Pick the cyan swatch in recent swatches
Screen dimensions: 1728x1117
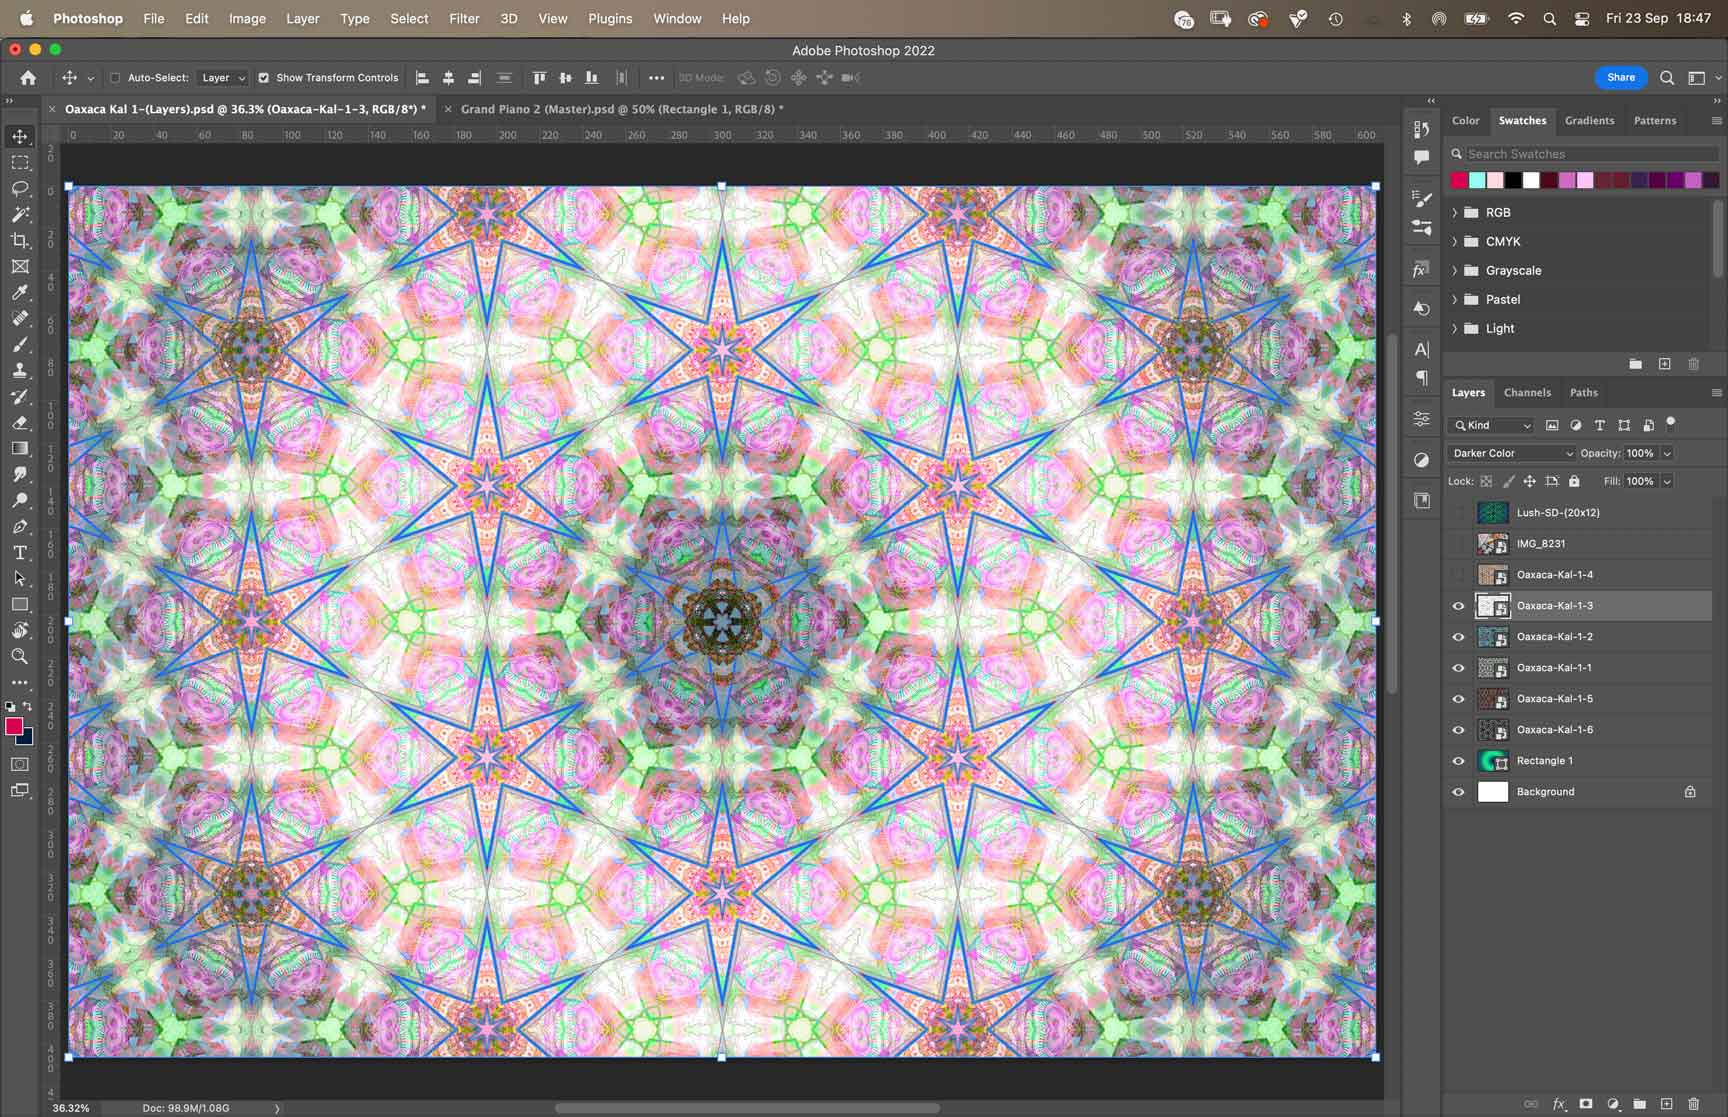1477,180
